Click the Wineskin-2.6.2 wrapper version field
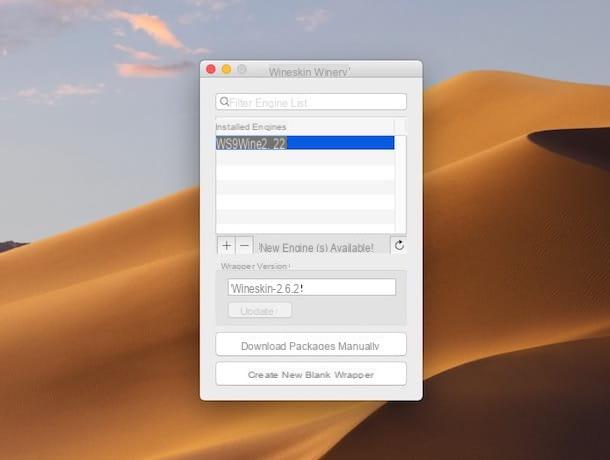 [x=312, y=288]
